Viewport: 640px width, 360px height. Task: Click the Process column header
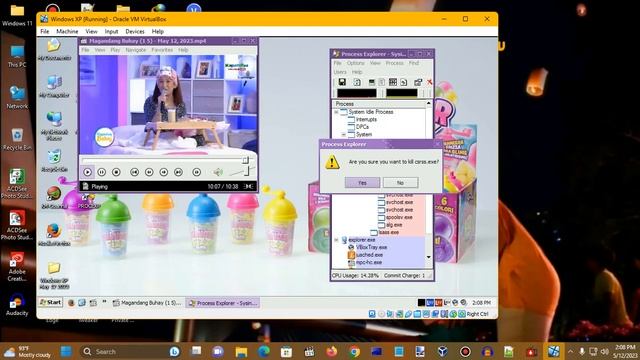[x=379, y=104]
